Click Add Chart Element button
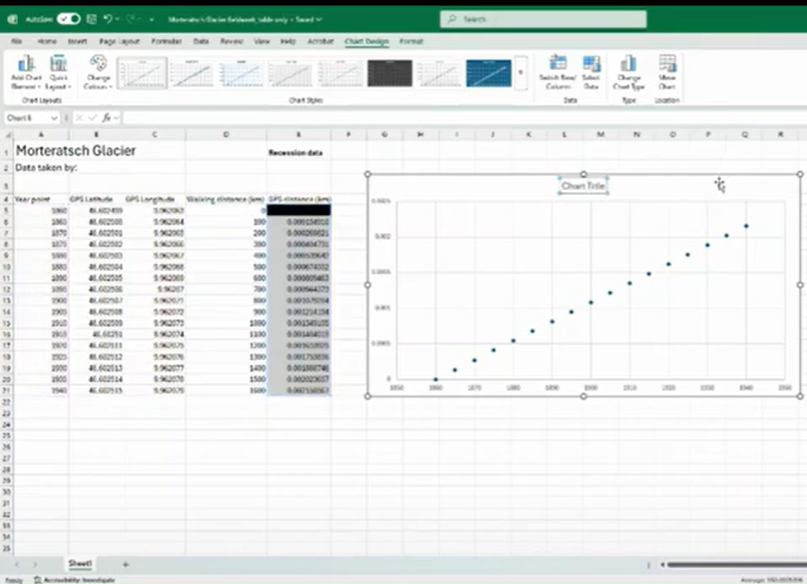Screen dimensions: 807x584 [x=26, y=72]
